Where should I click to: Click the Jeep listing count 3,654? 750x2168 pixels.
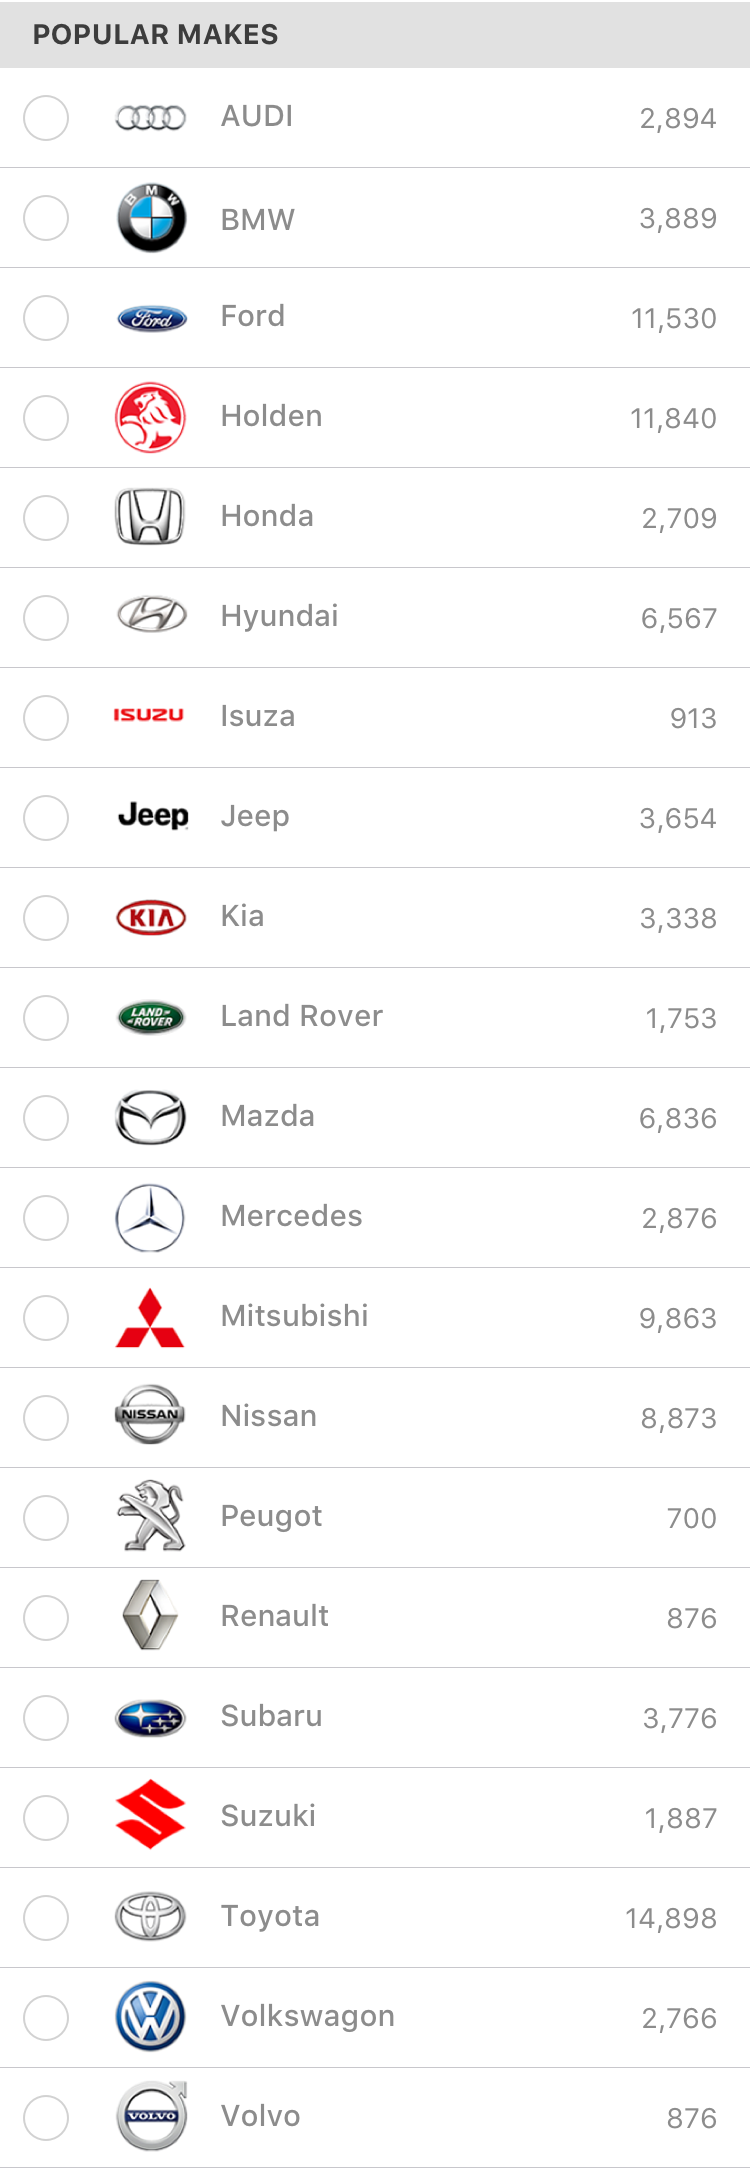(x=678, y=818)
